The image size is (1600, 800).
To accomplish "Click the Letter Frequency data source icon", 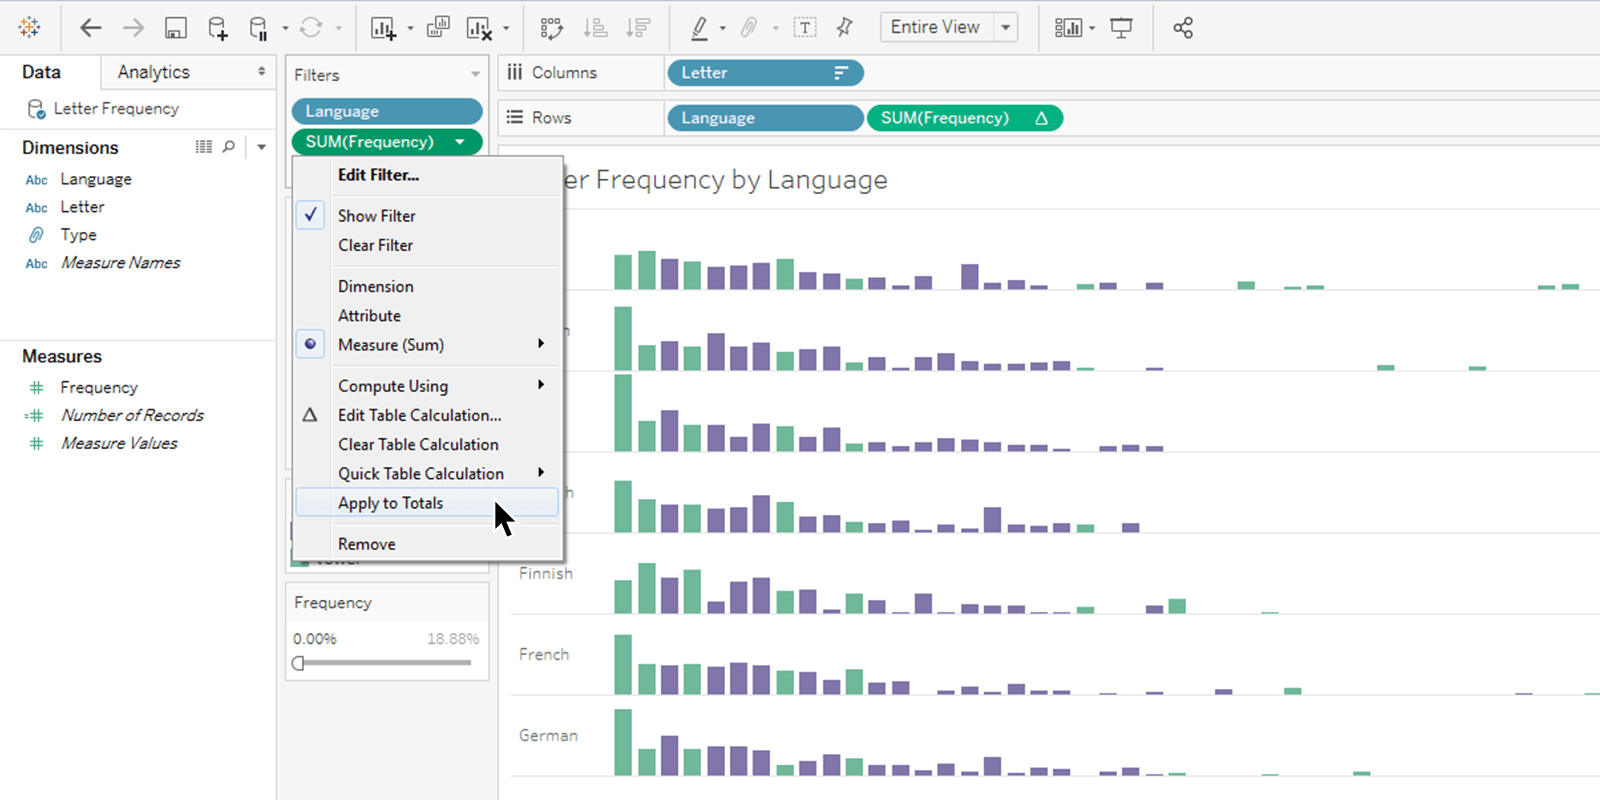I will 36,109.
